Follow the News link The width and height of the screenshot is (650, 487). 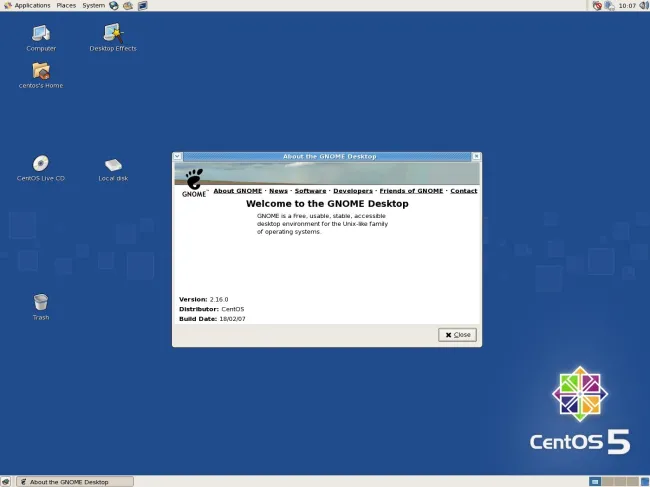pos(278,191)
